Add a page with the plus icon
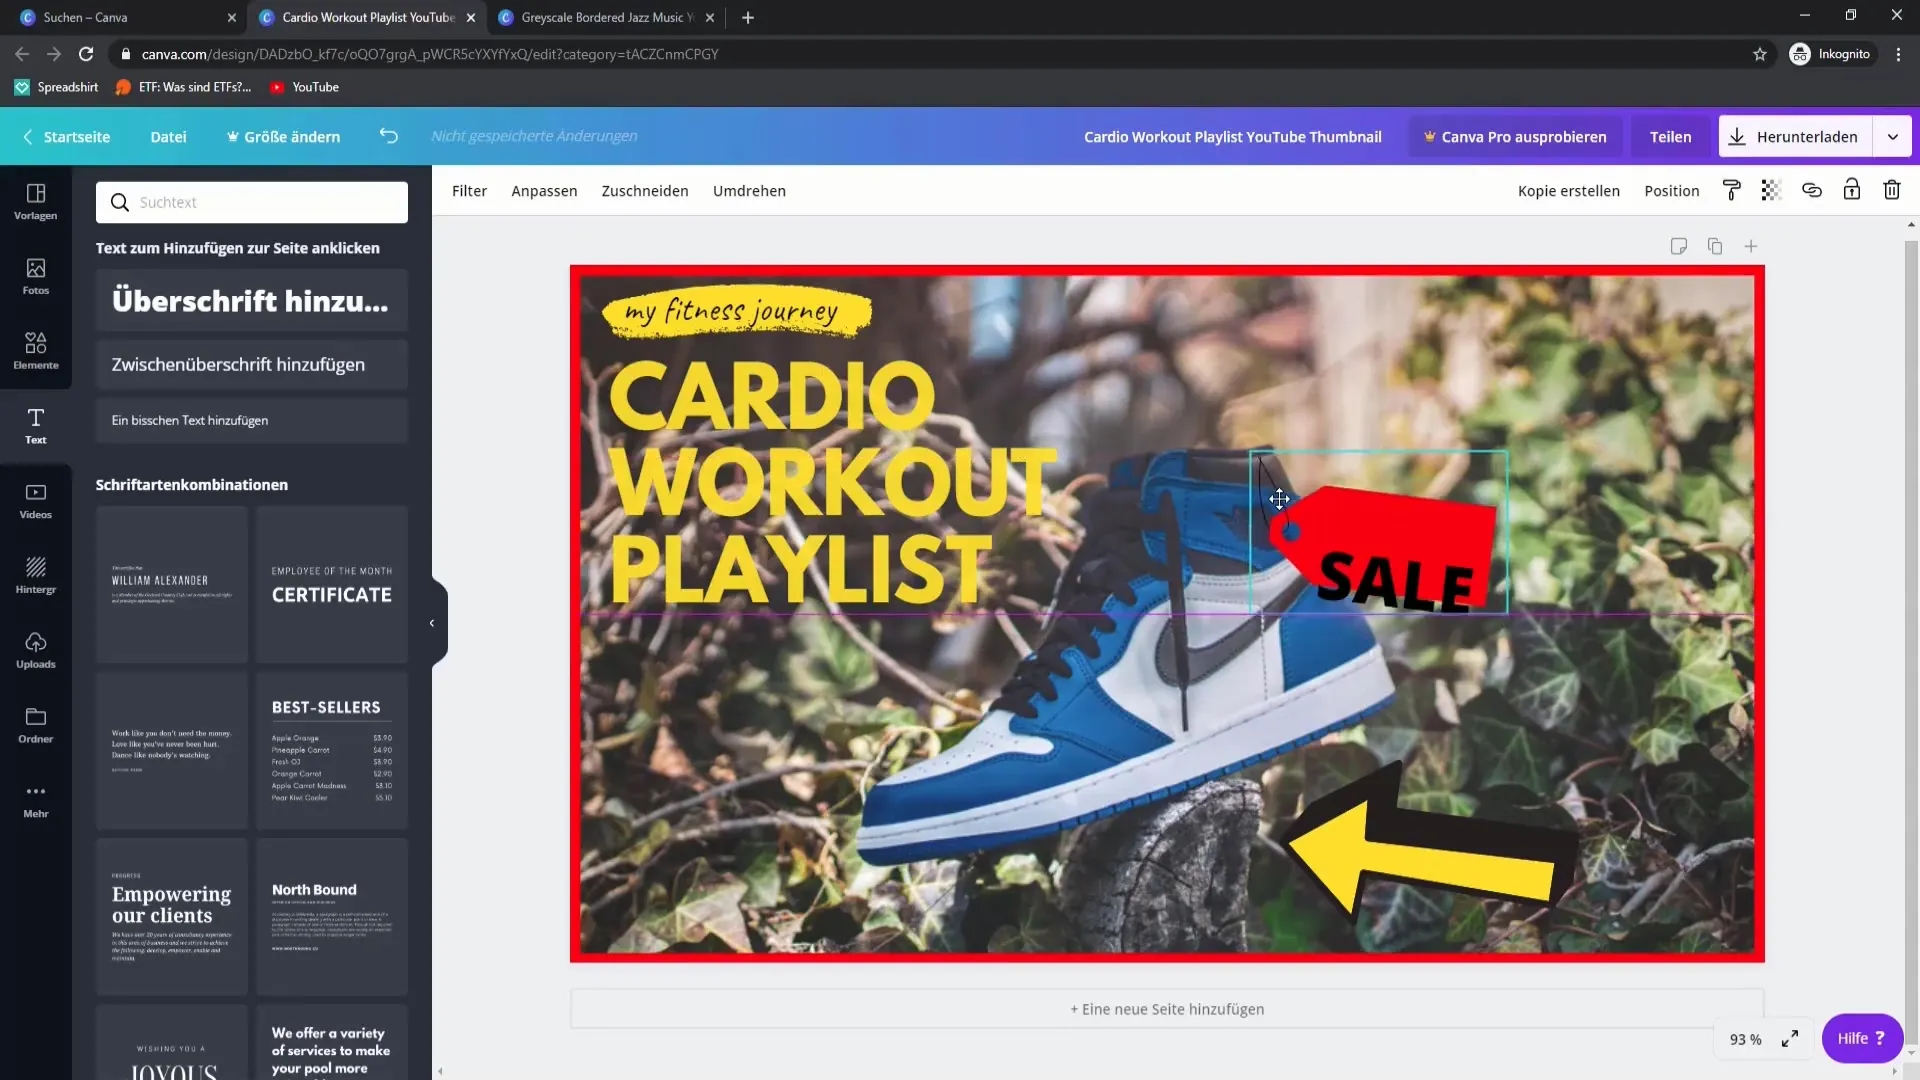 coord(1751,246)
